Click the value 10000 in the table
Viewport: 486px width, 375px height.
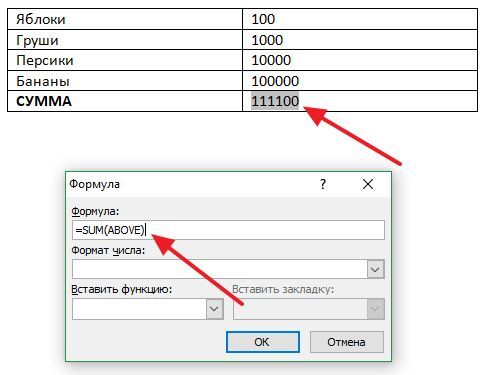271,61
